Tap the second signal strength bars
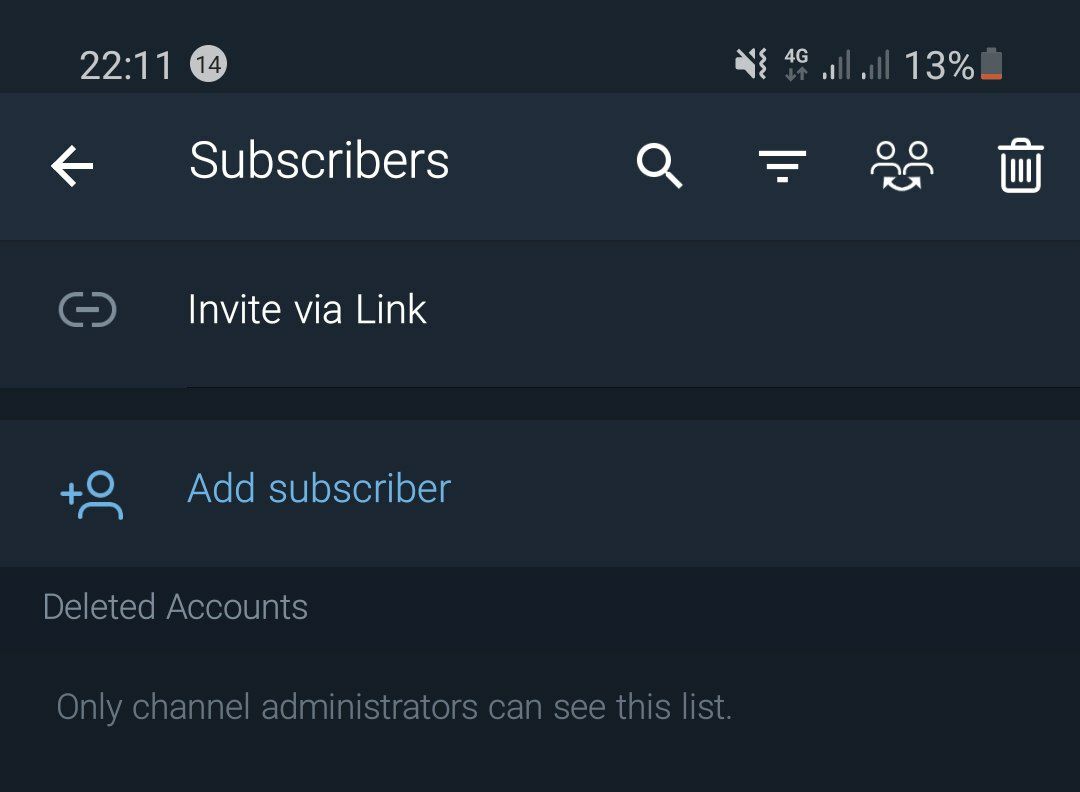This screenshot has height=792, width=1080. (x=875, y=65)
